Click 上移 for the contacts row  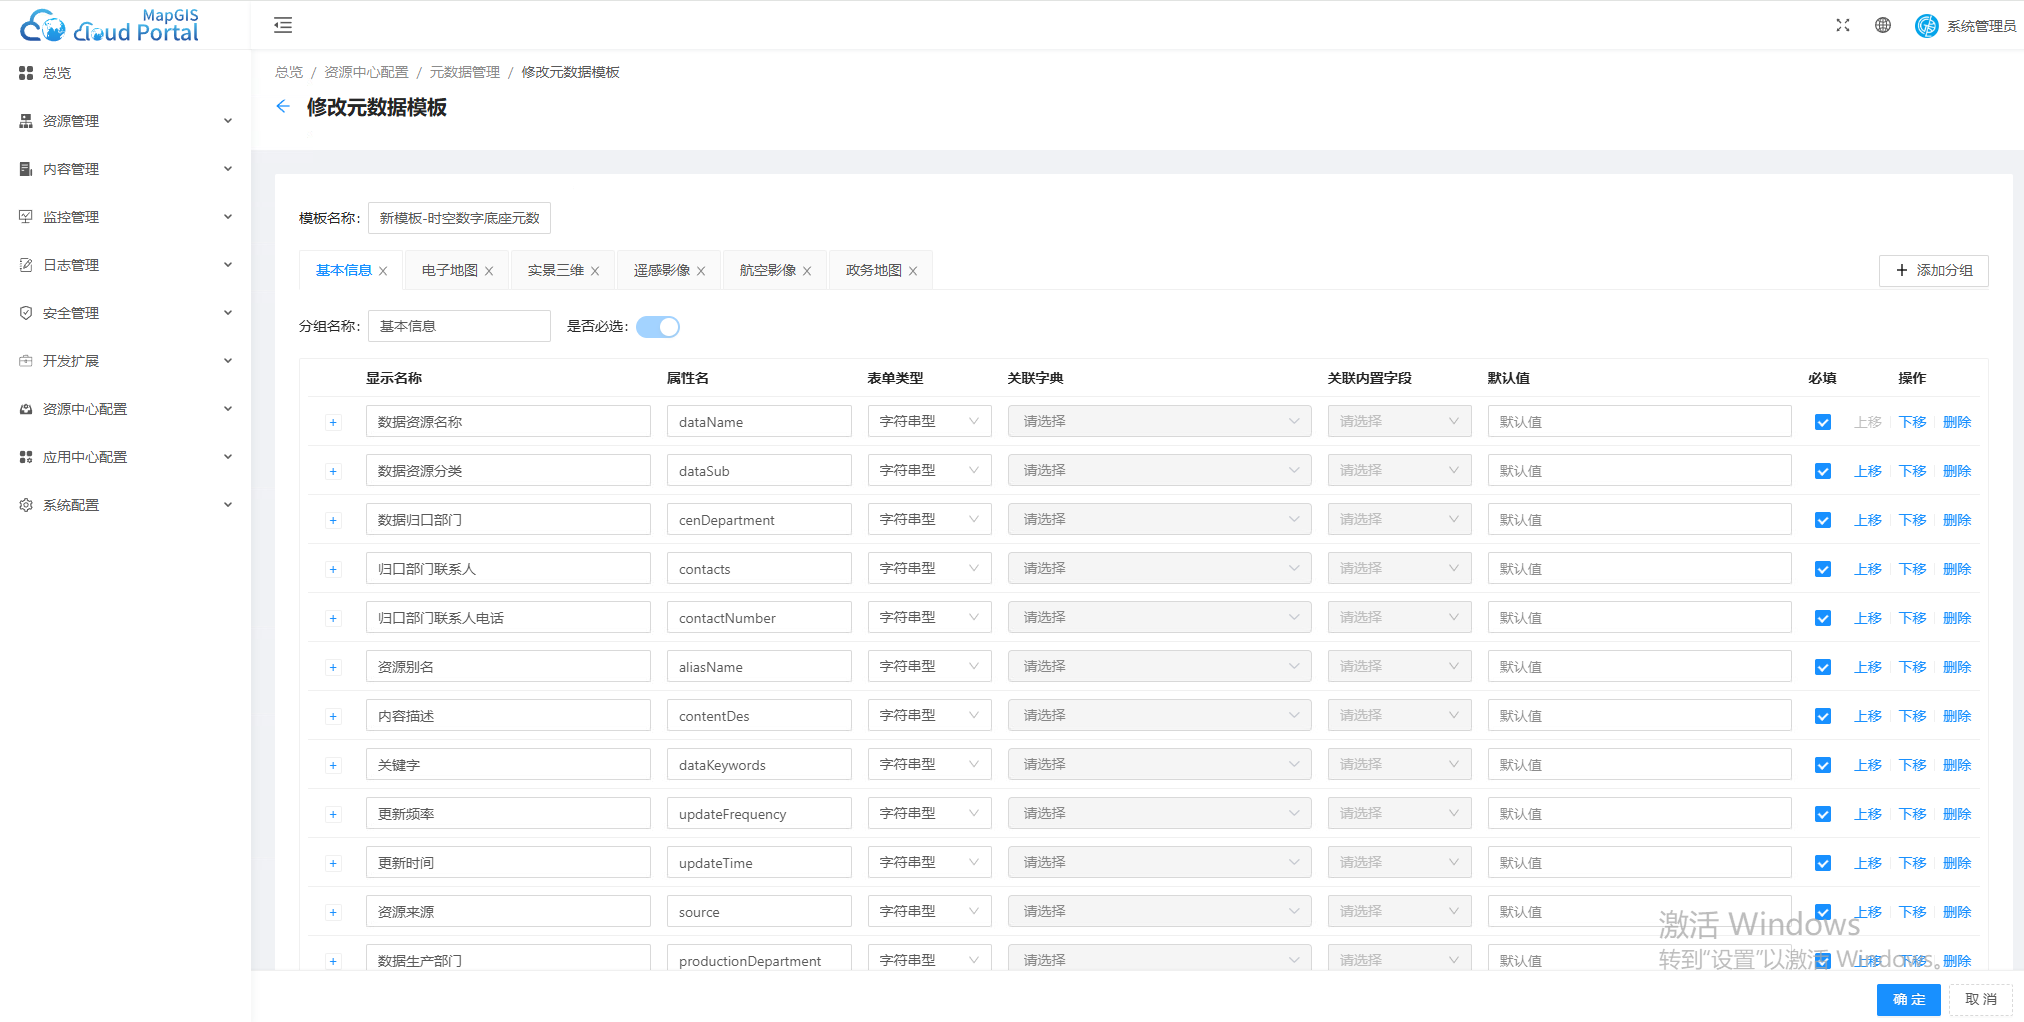coord(1867,569)
